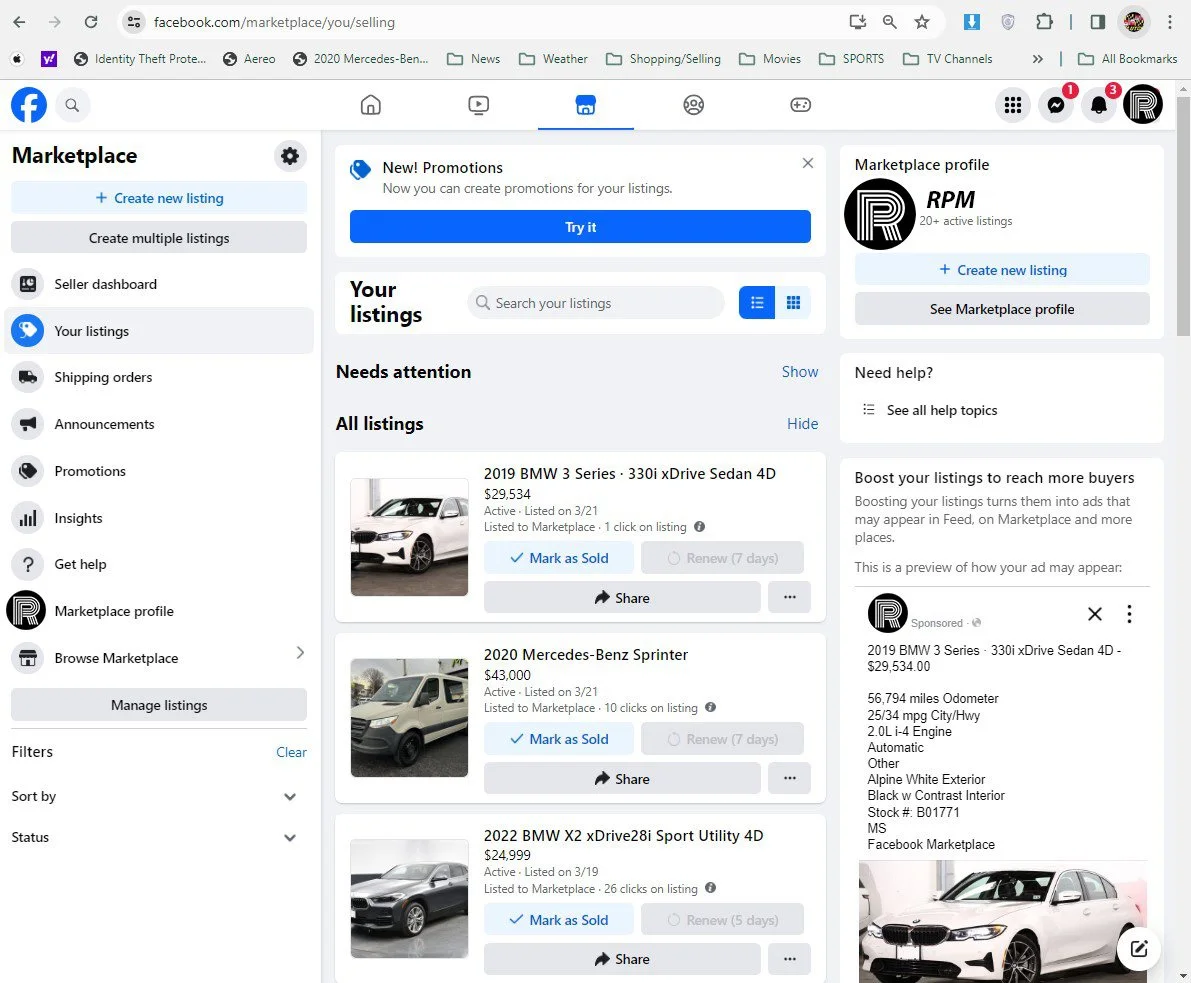This screenshot has width=1191, height=983.
Task: Open Marketplace profile sidebar item
Action: (159, 611)
